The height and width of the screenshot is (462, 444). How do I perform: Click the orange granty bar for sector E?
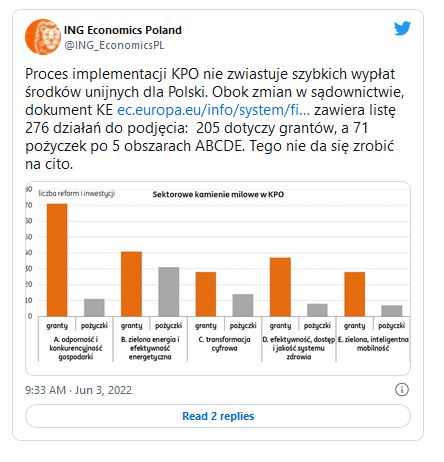click(x=355, y=294)
